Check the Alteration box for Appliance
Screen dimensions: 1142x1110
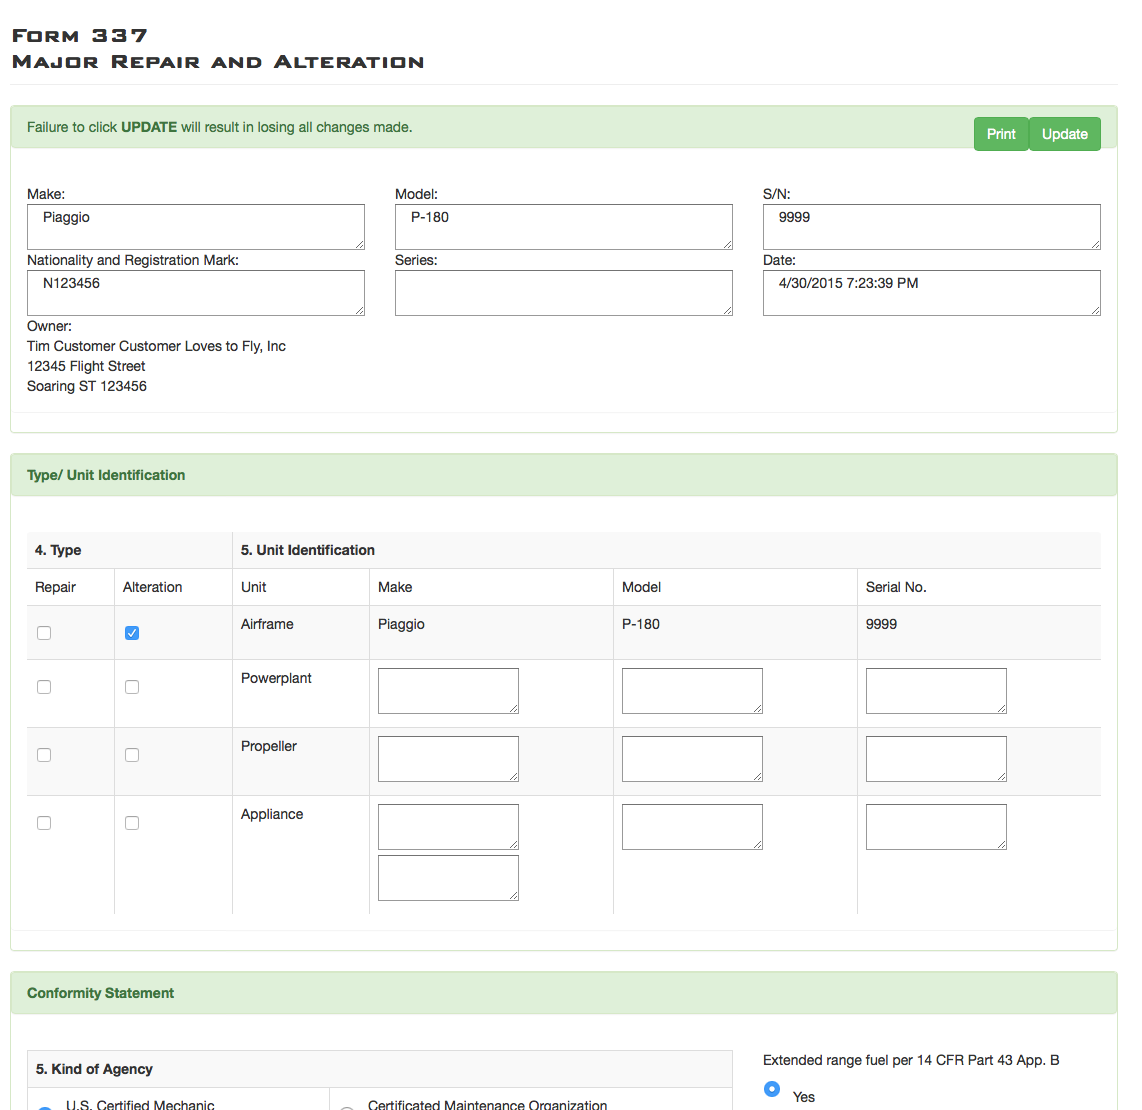point(132,823)
